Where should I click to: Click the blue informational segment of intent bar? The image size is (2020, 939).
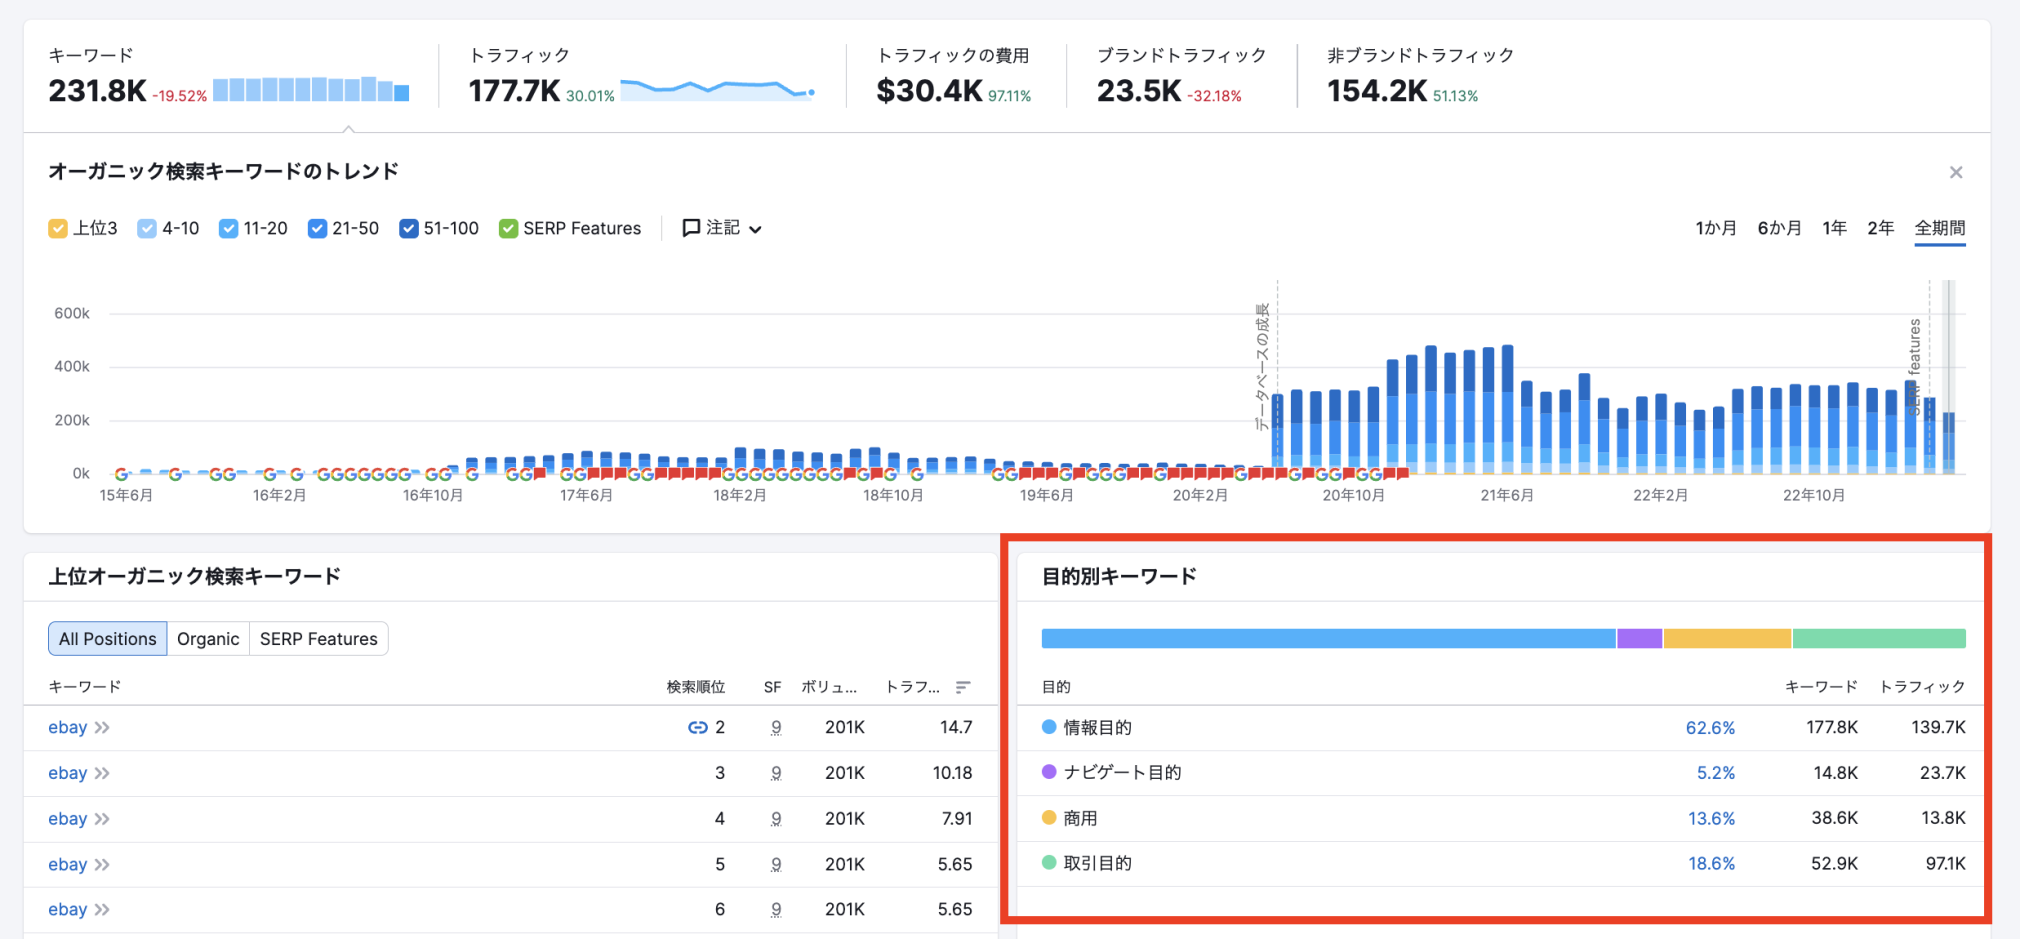(1328, 638)
